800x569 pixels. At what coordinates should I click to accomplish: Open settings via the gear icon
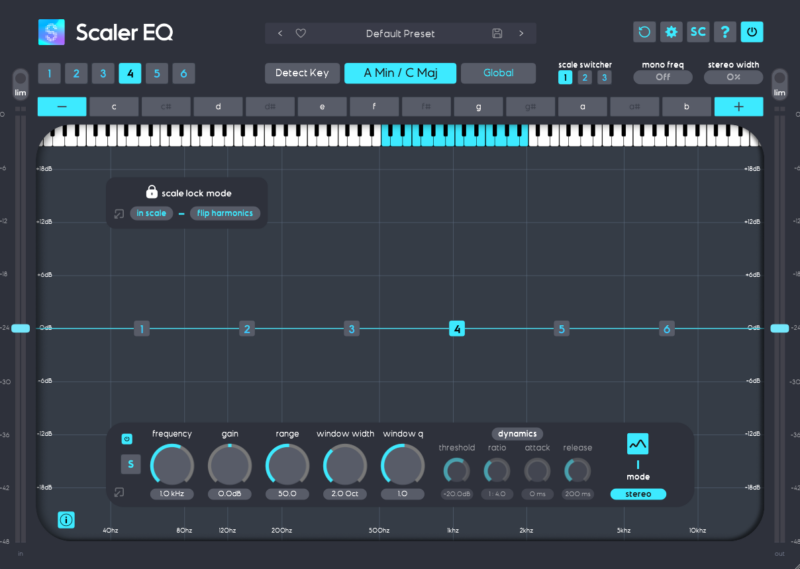coord(672,32)
